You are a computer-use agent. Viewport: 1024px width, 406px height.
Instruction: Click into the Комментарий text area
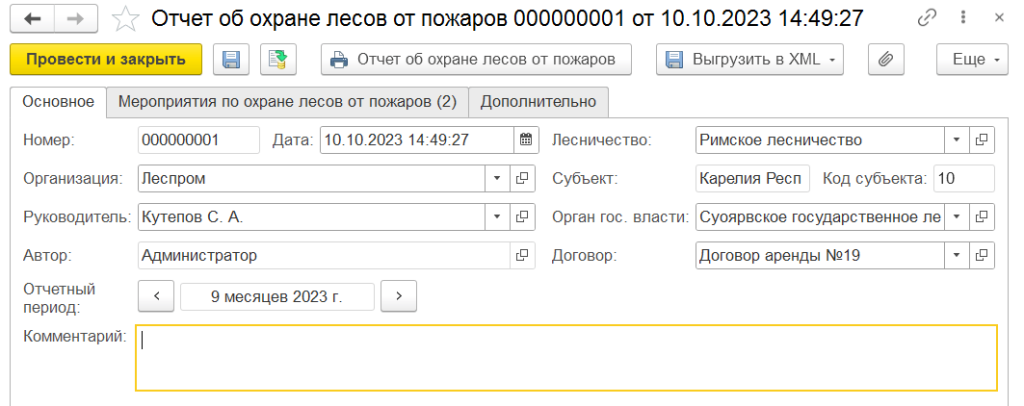pyautogui.click(x=566, y=358)
